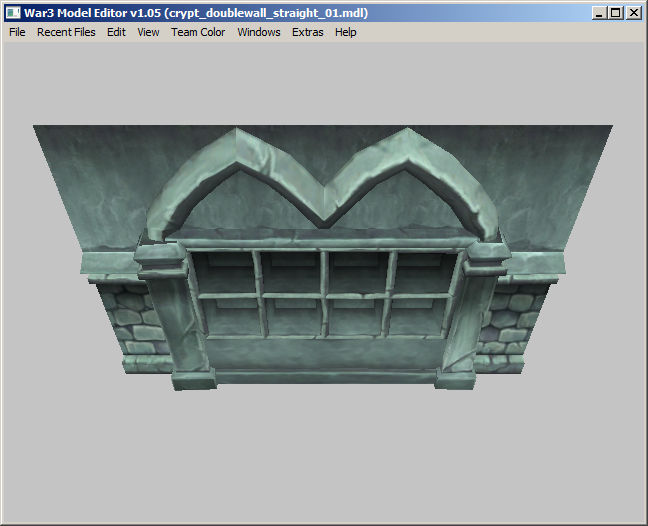Open the Recent Files menu
The image size is (648, 526).
click(x=66, y=32)
